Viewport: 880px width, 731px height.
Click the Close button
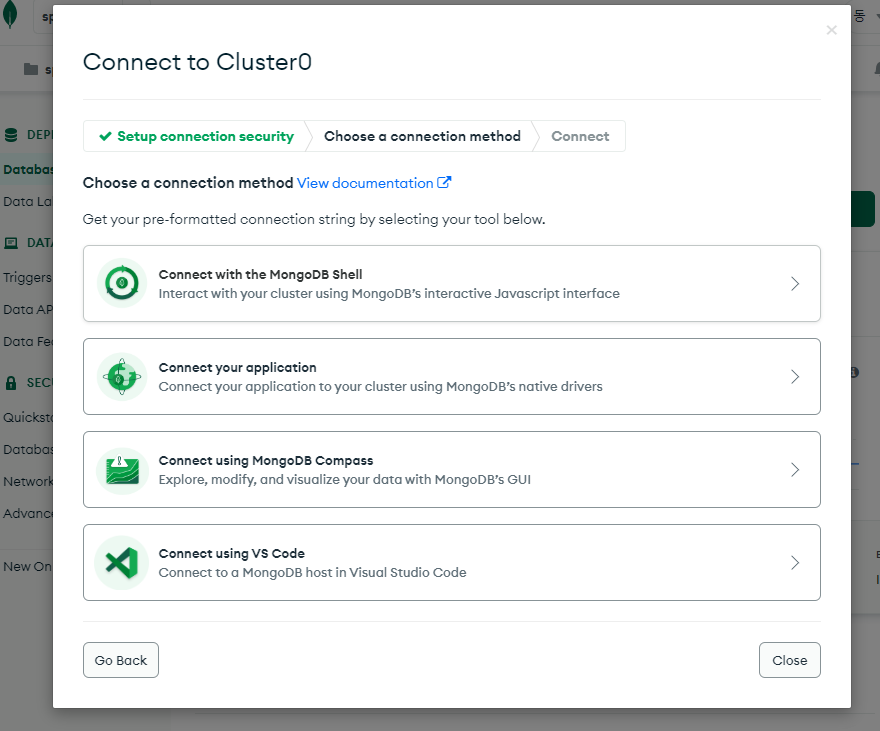click(790, 660)
